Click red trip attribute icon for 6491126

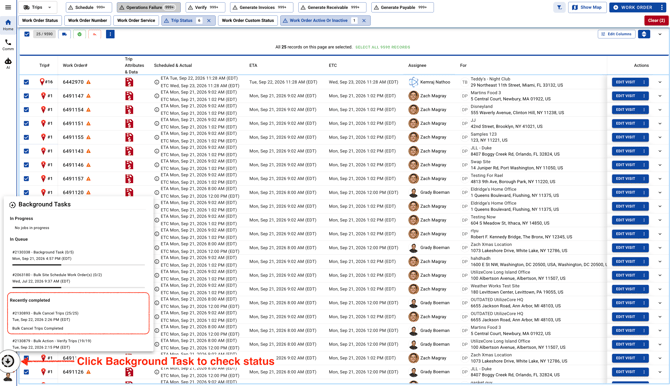click(129, 372)
